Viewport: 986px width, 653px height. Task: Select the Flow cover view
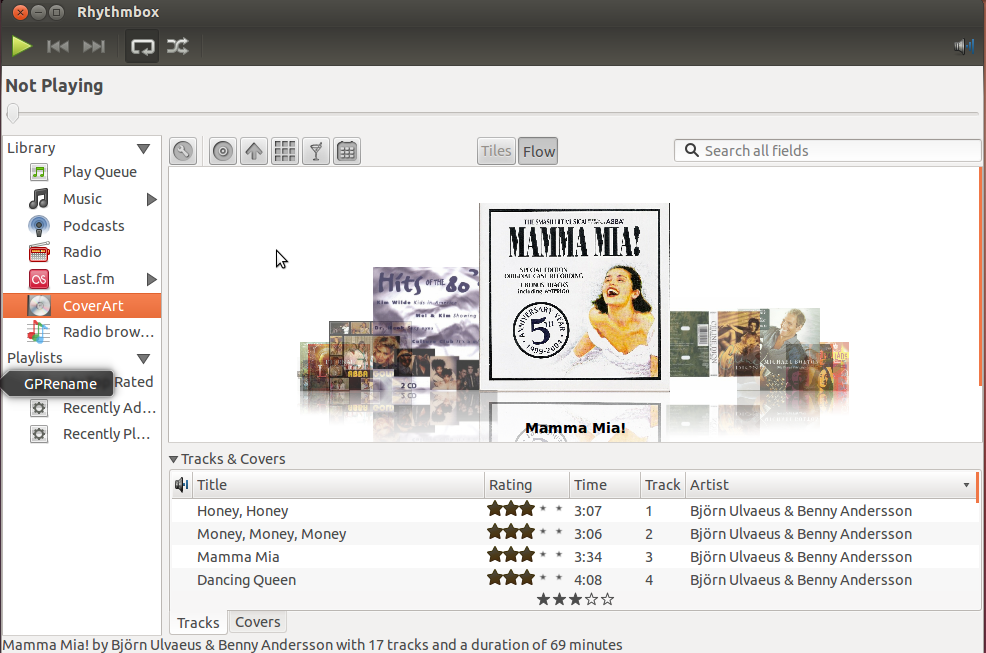coord(539,151)
